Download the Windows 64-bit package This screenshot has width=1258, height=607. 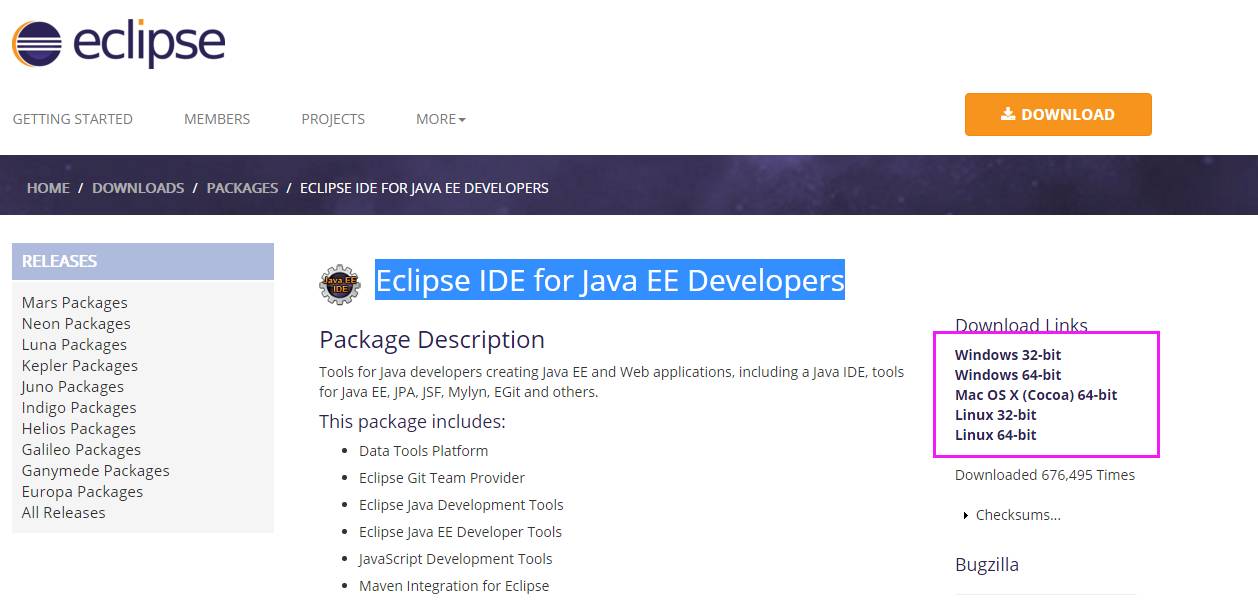(x=1008, y=375)
